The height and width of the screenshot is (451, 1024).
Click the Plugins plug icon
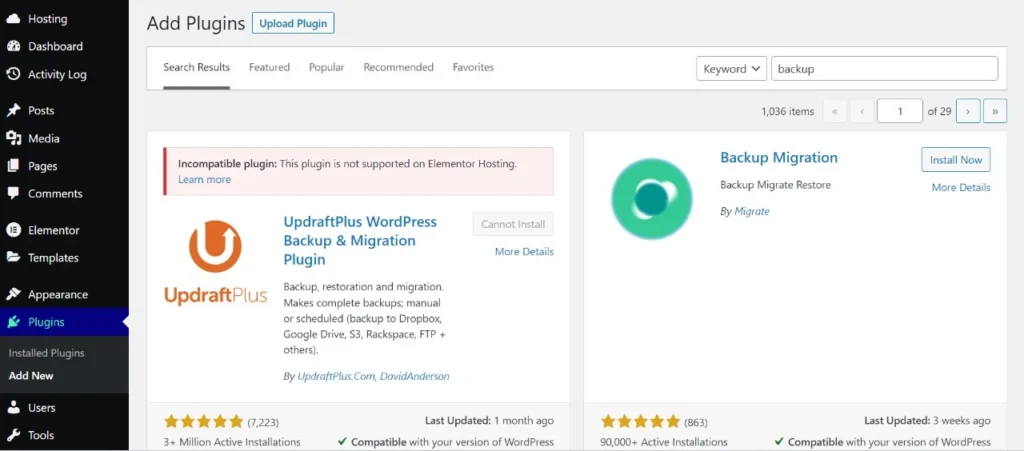[13, 322]
